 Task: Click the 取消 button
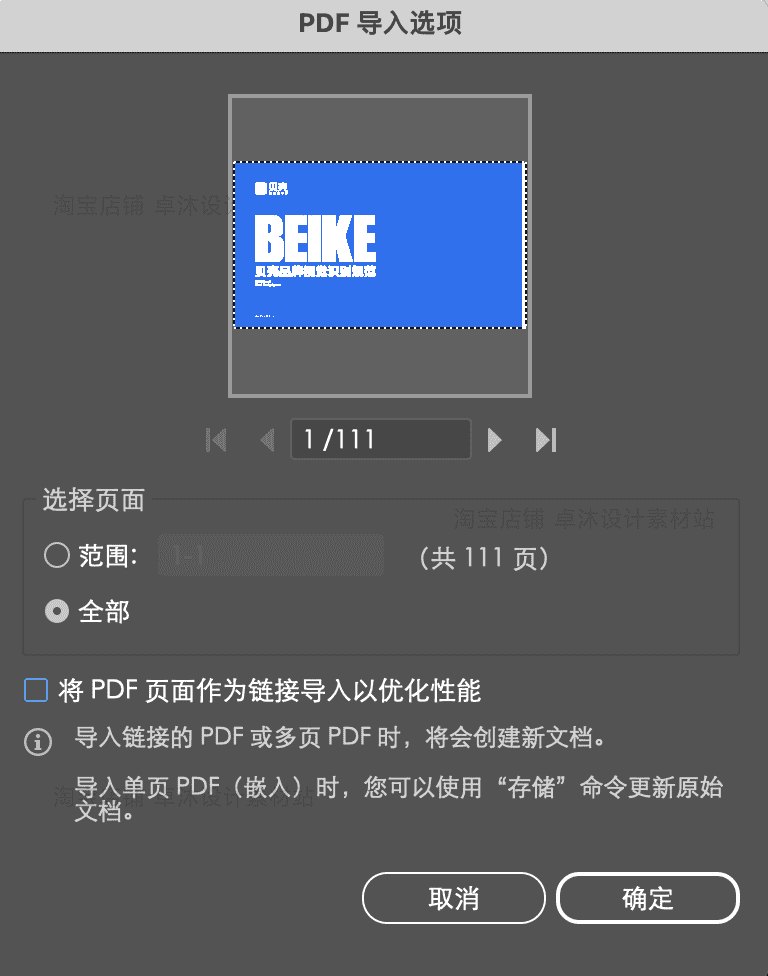454,898
